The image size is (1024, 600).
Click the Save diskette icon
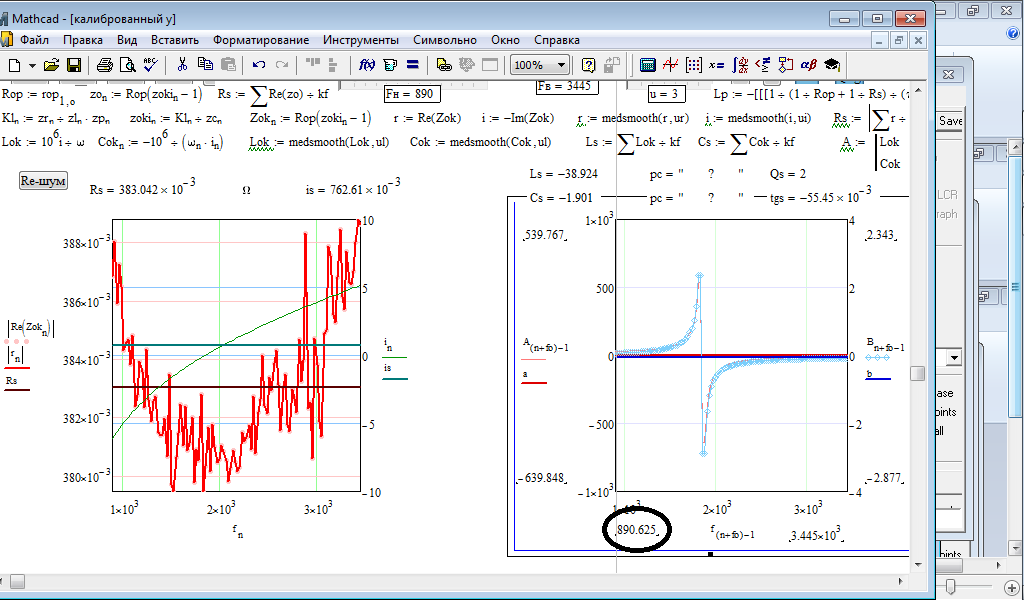click(76, 65)
